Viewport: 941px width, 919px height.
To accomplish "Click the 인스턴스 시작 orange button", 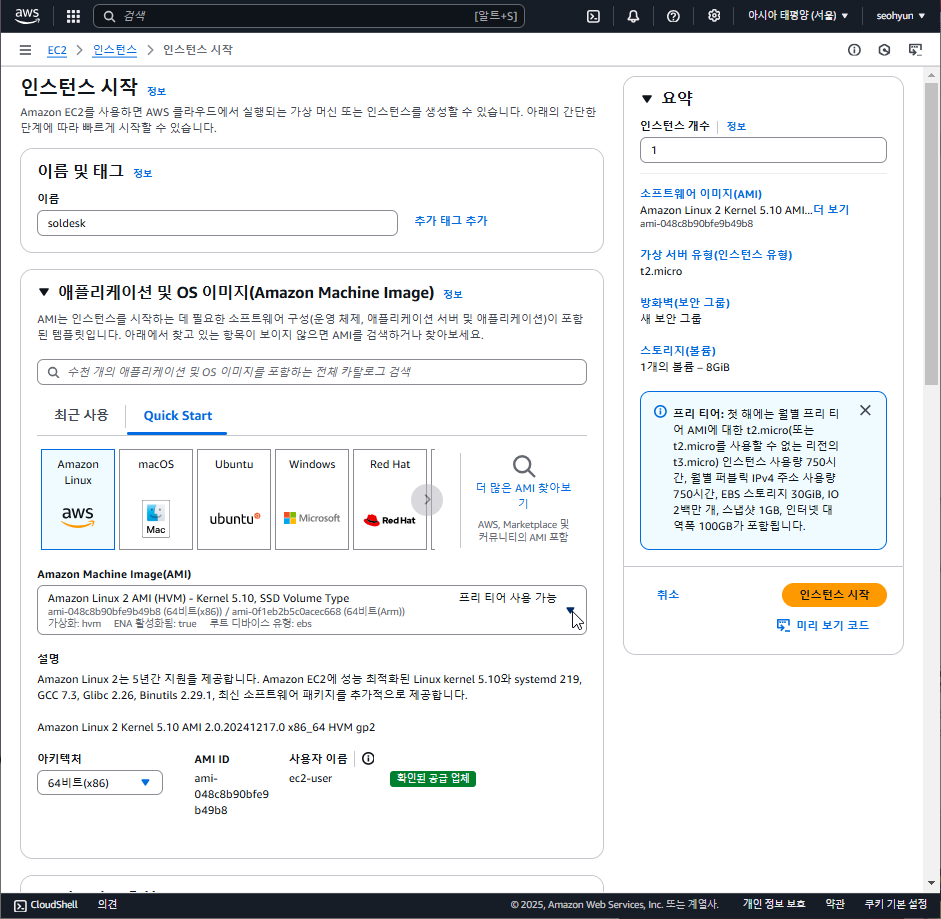I will click(834, 595).
